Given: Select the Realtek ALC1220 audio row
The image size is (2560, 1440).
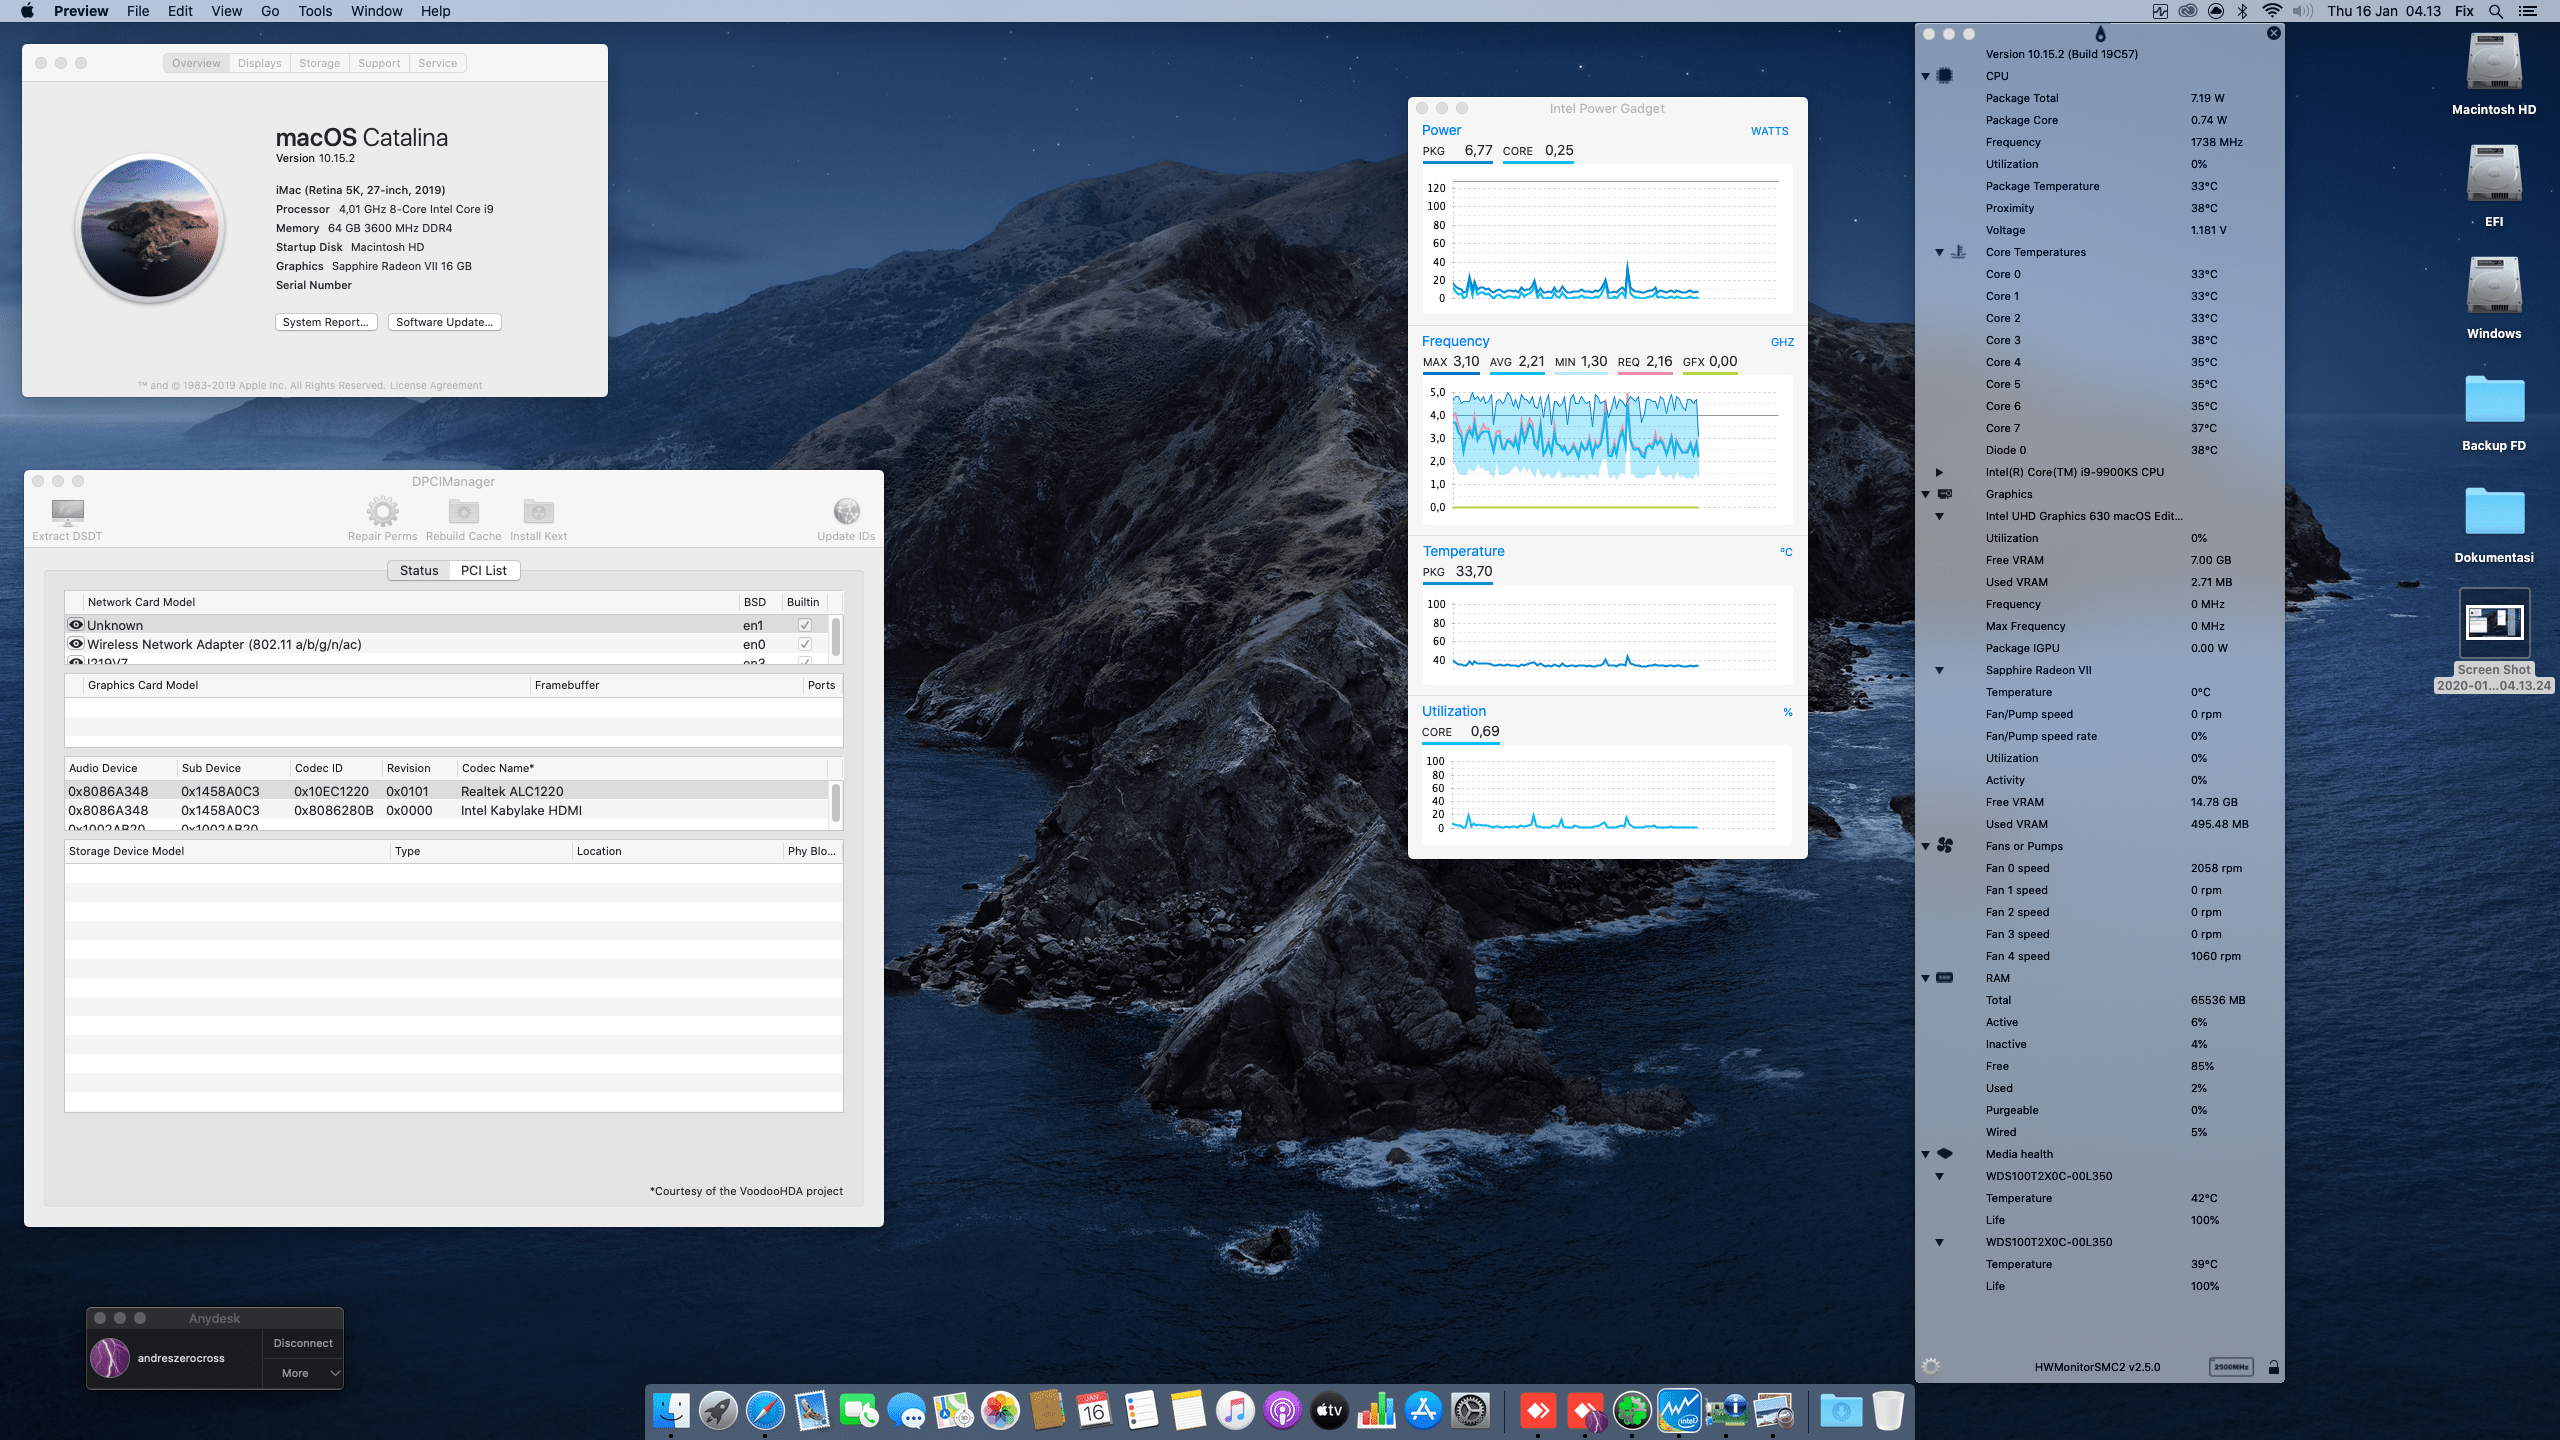Looking at the screenshot, I should point(448,791).
